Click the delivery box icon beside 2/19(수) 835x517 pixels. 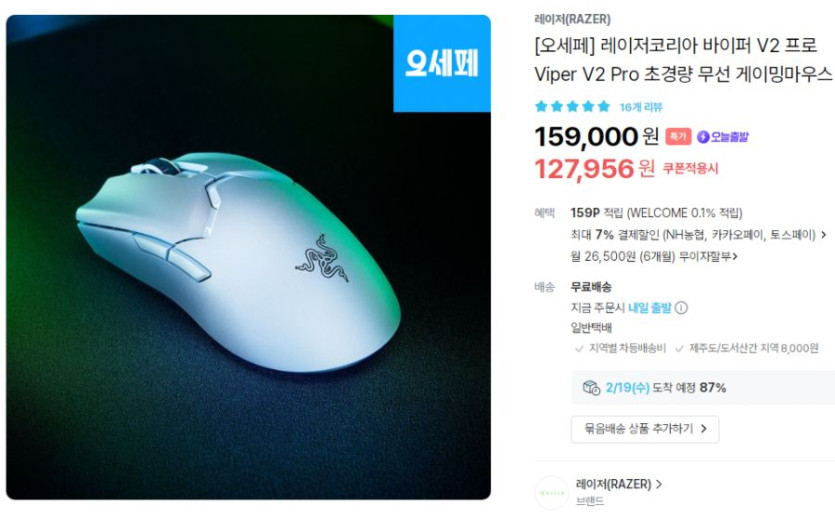click(x=591, y=387)
